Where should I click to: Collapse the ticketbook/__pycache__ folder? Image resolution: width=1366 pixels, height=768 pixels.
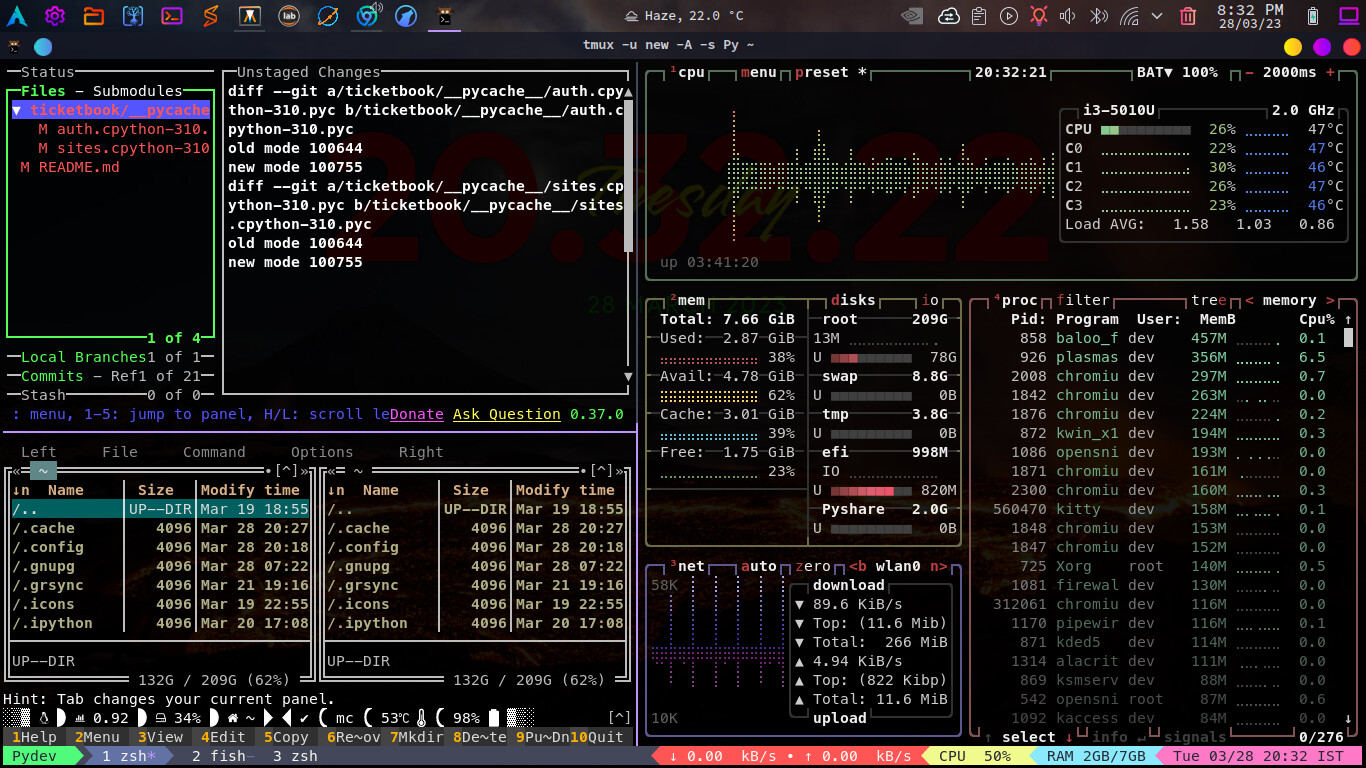(111, 110)
